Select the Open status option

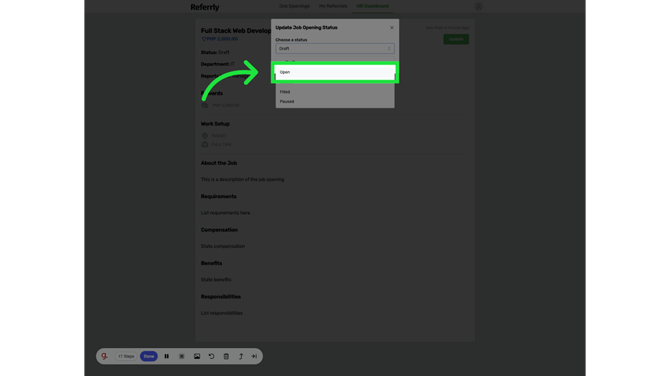335,72
